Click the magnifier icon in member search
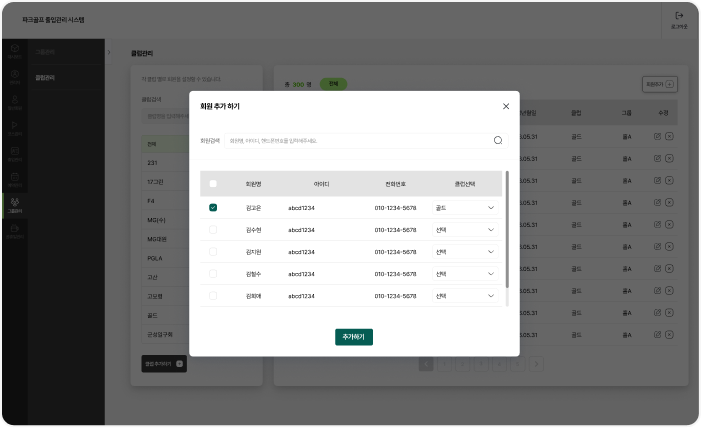 click(x=497, y=140)
